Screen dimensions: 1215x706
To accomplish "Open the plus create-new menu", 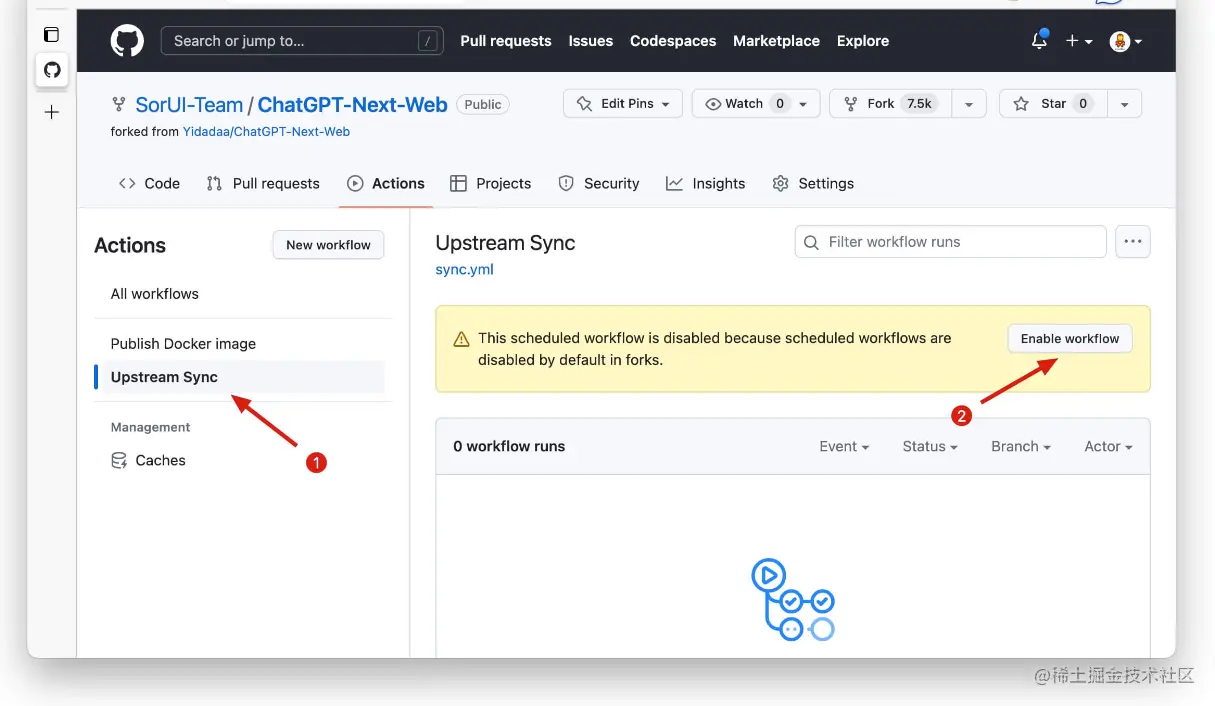I will (1078, 41).
